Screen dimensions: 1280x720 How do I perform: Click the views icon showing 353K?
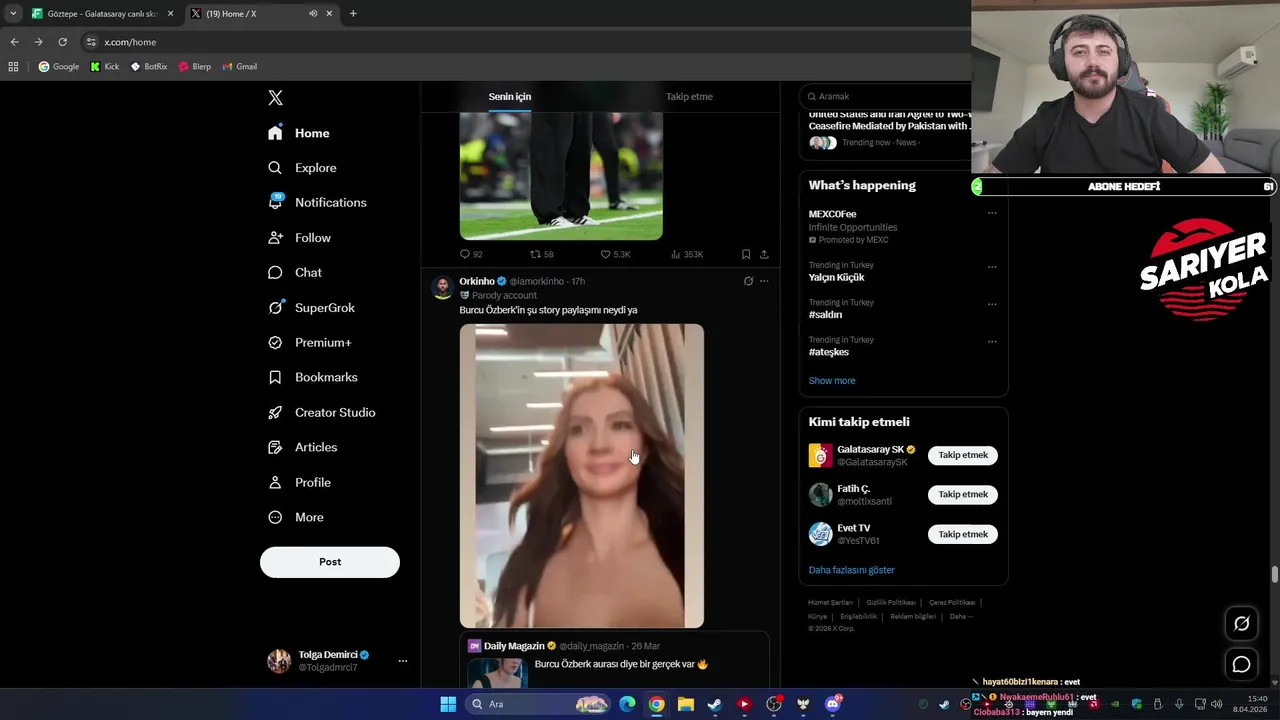676,254
